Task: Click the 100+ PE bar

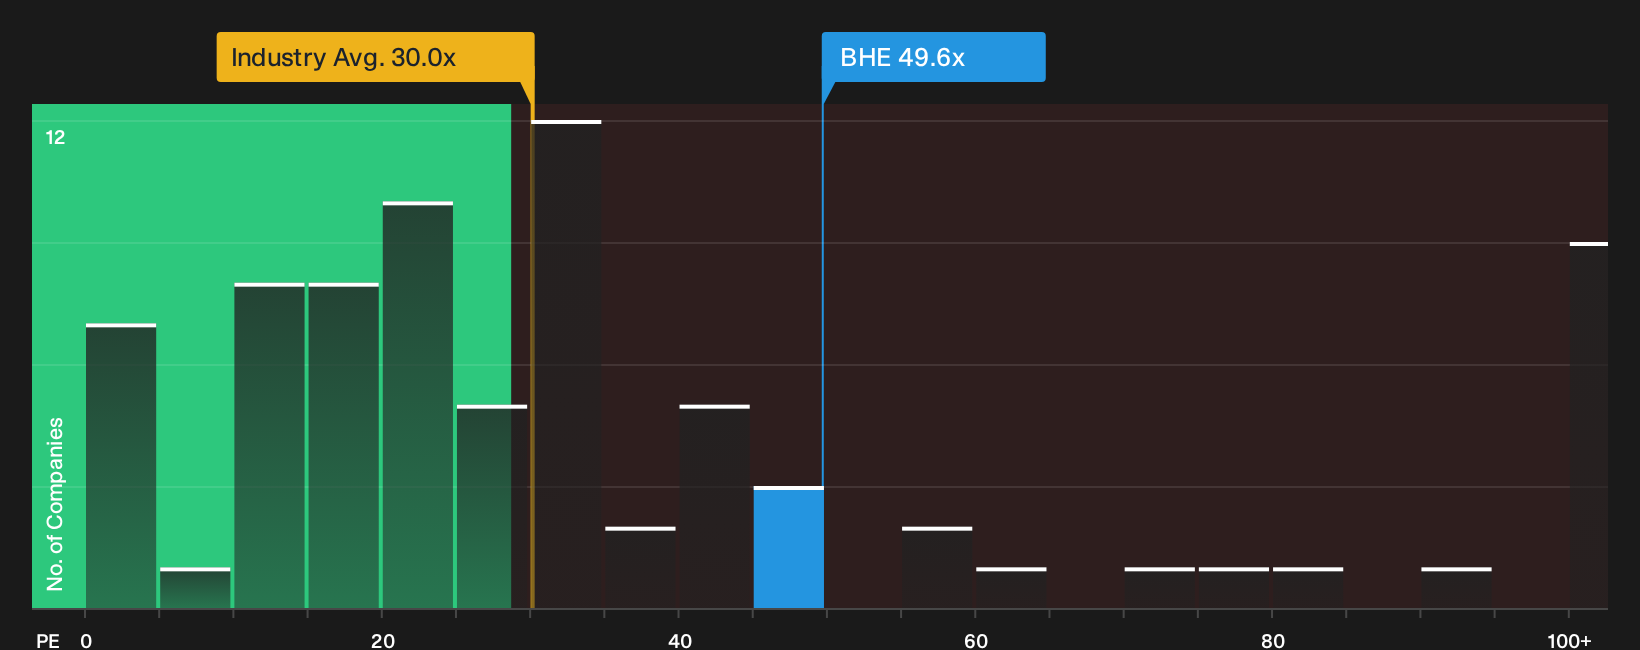Action: pos(1588,426)
